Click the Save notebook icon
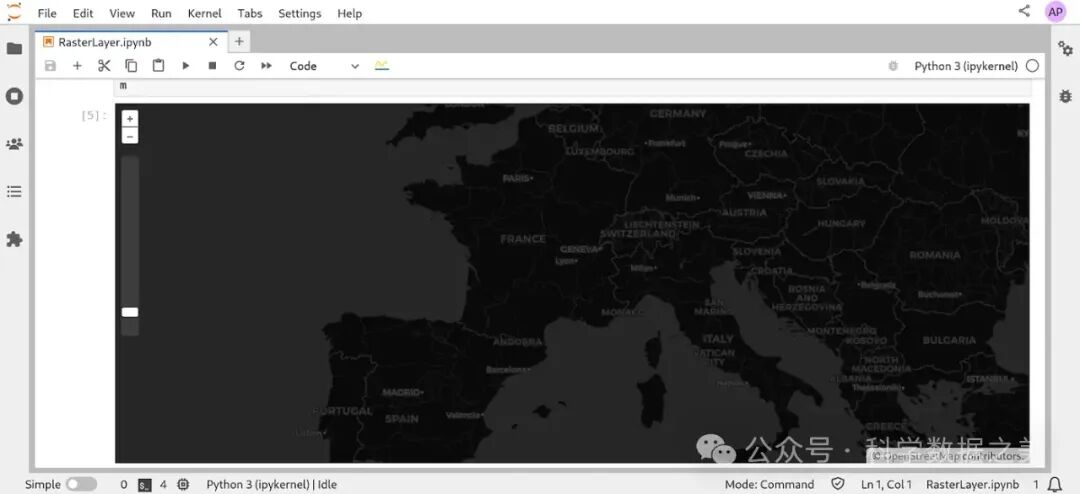The image size is (1080, 494). click(50, 66)
